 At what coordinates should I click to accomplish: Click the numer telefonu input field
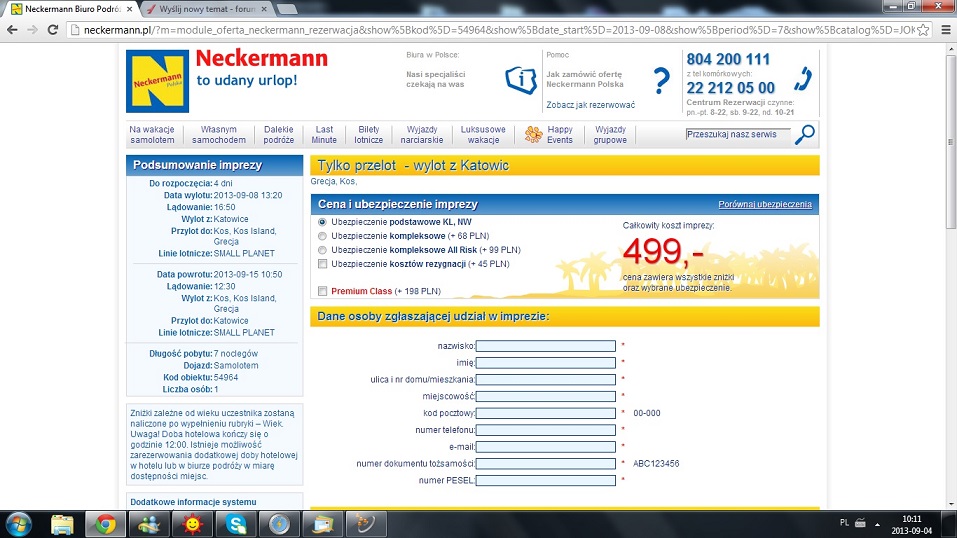(546, 430)
